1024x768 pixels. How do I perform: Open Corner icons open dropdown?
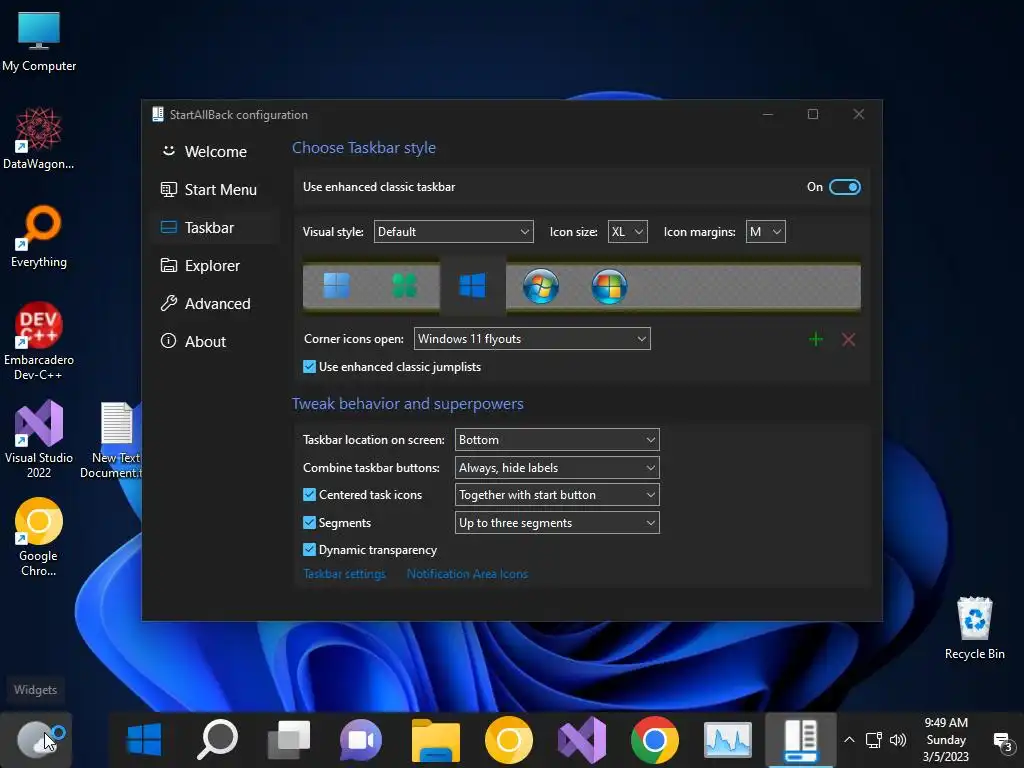[x=532, y=339]
